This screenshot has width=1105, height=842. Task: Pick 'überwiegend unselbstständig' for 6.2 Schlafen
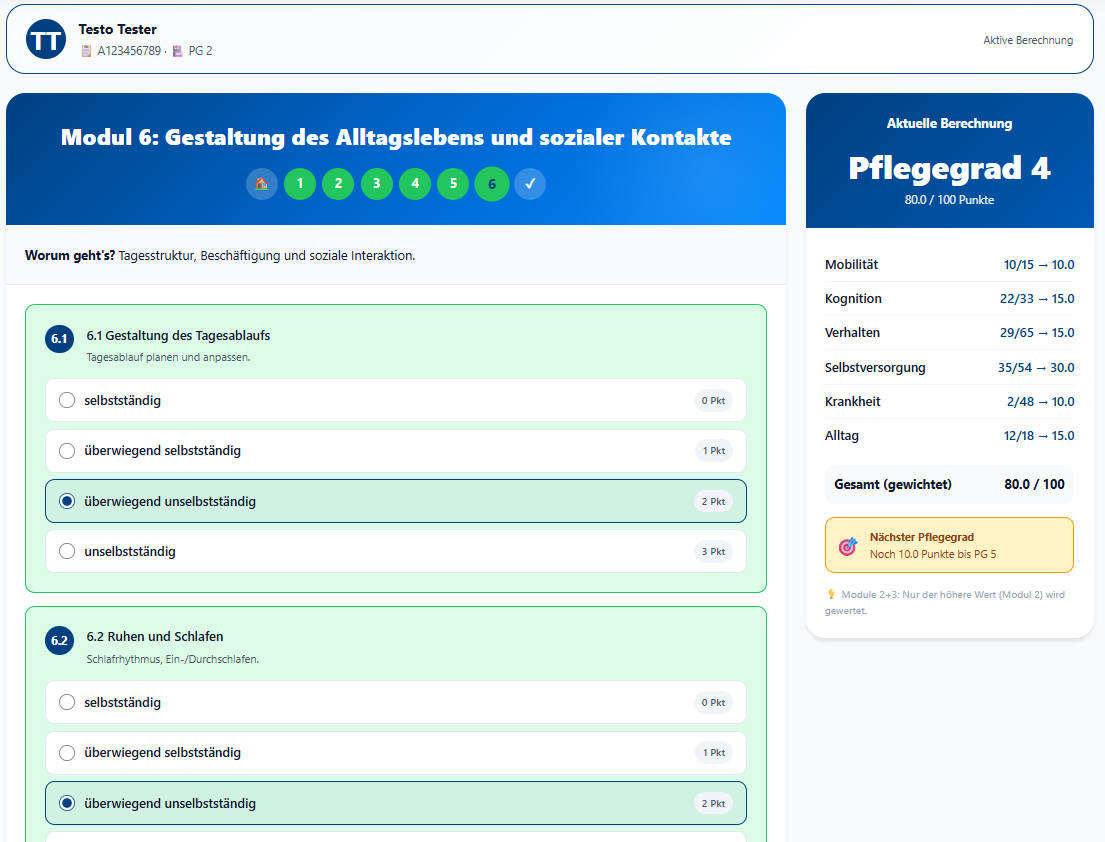click(x=67, y=803)
